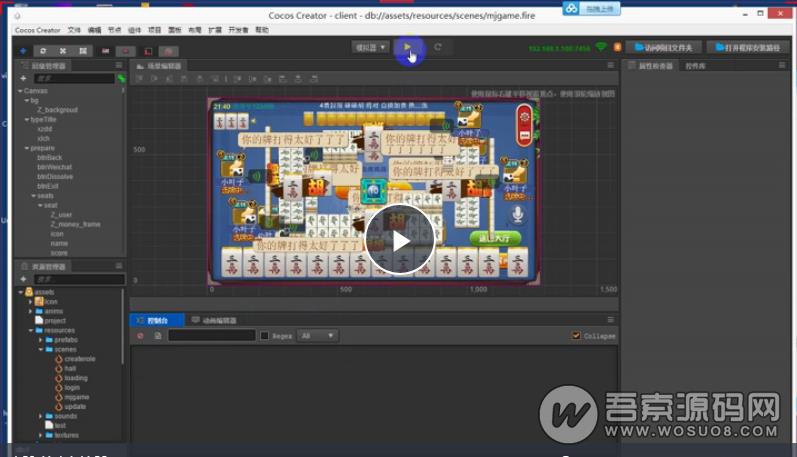Expand the prefabs folder
The width and height of the screenshot is (797, 457).
tap(41, 340)
